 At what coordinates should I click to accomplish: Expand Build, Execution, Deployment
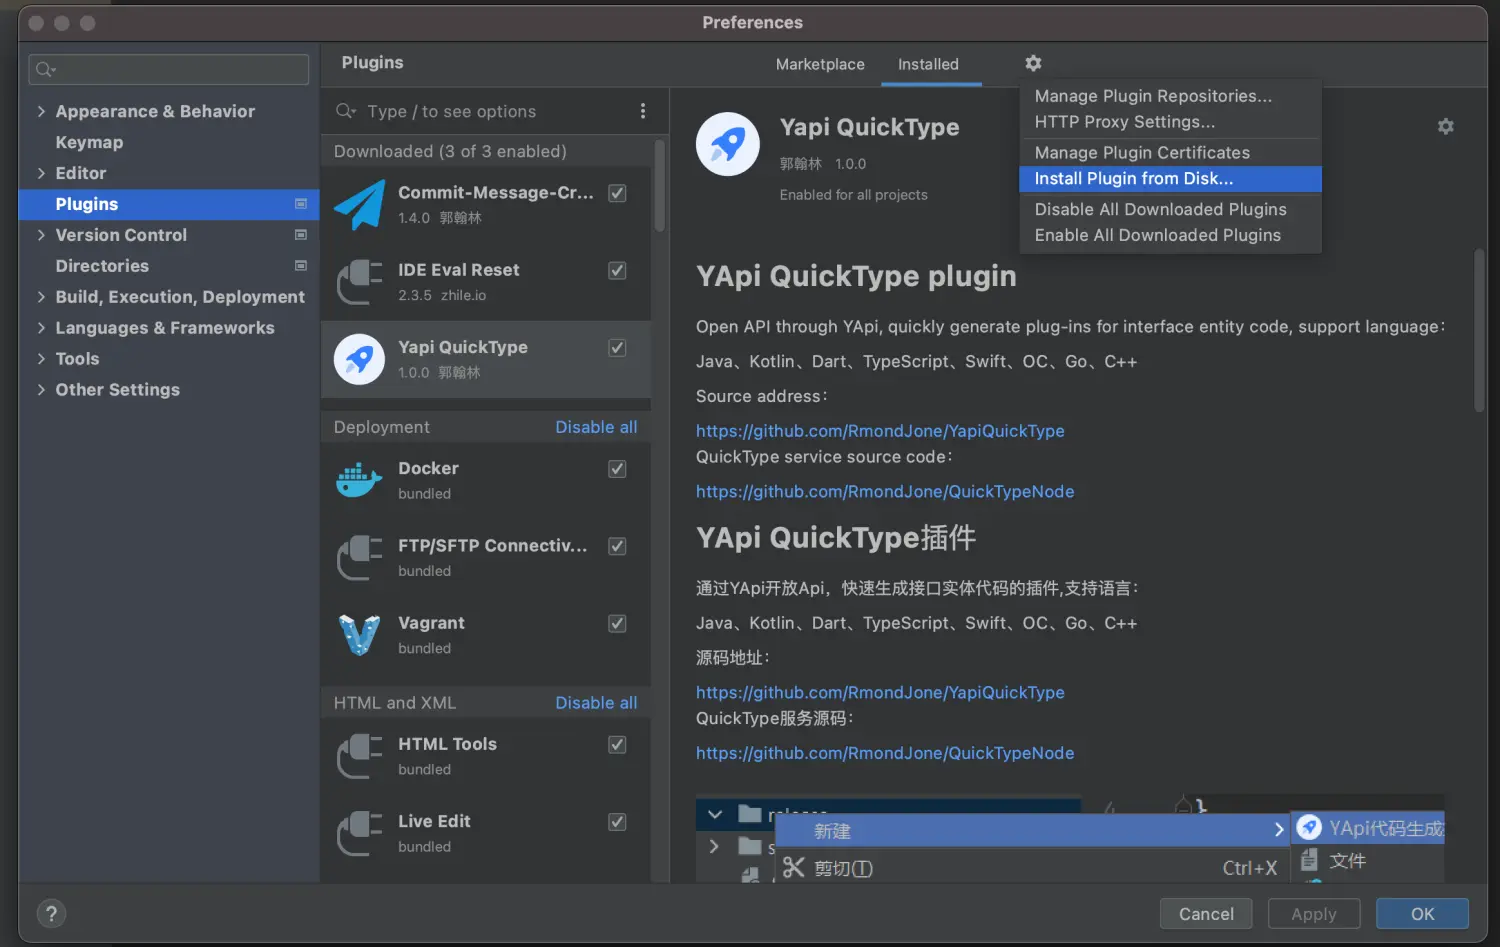click(41, 297)
